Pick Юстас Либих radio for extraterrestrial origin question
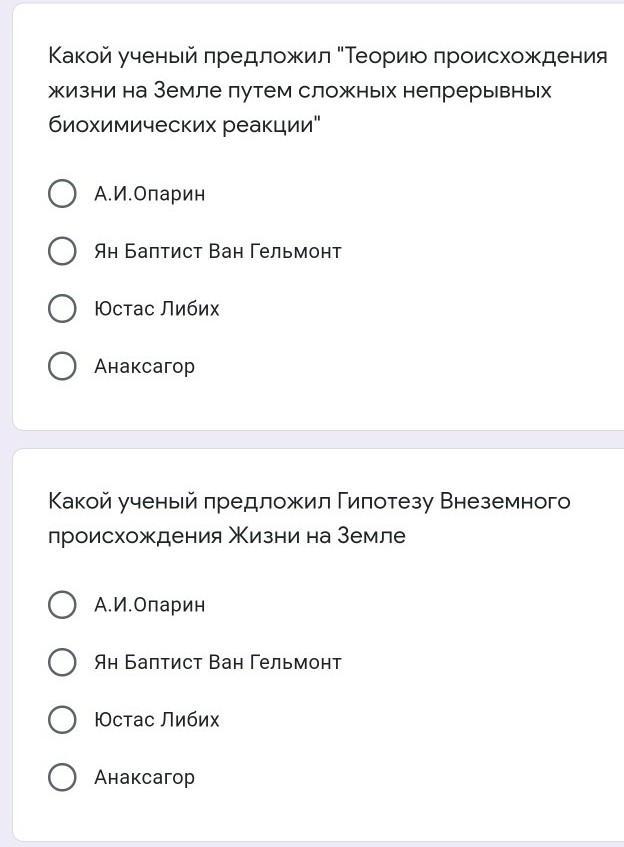The height and width of the screenshot is (847, 624). click(x=62, y=719)
